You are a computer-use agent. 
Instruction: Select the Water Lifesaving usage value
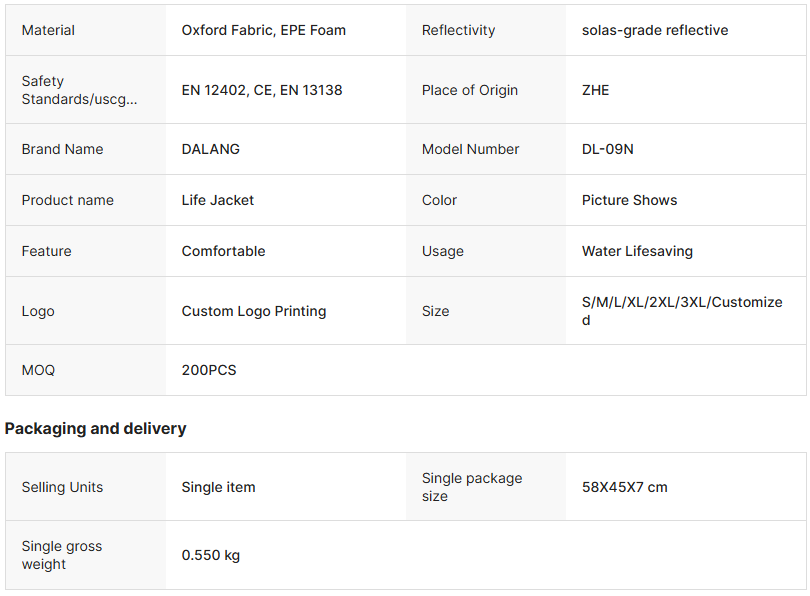[637, 251]
